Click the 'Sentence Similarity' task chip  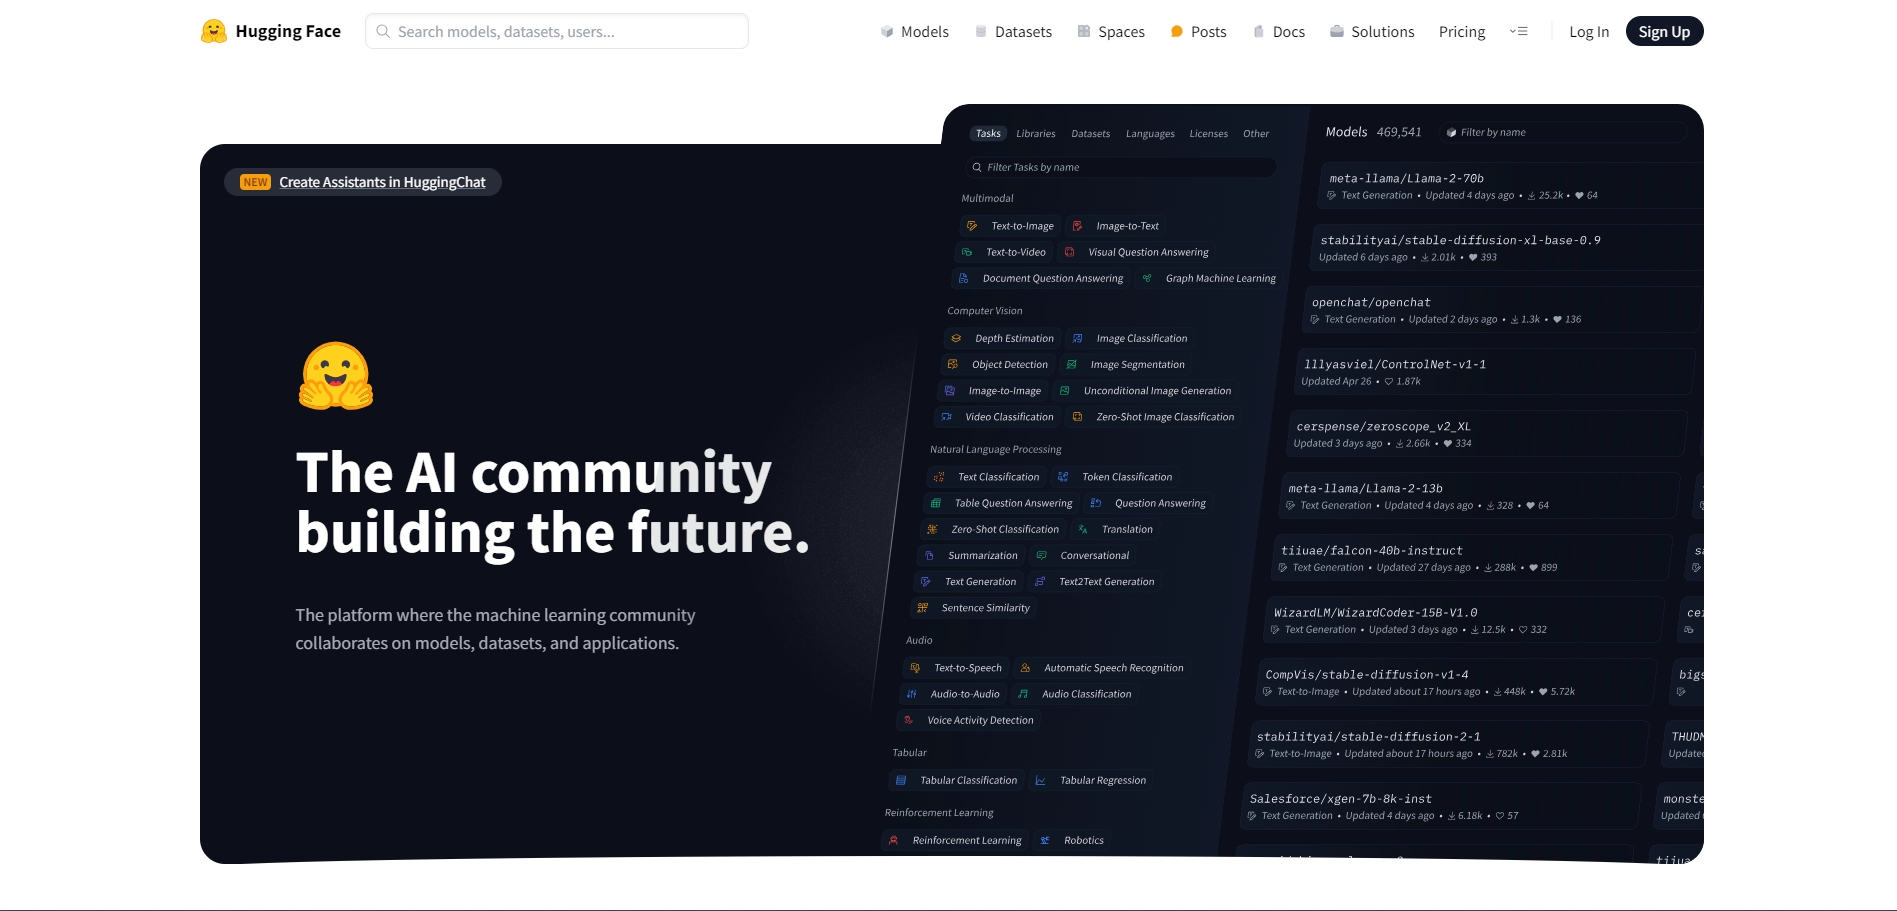pos(973,607)
